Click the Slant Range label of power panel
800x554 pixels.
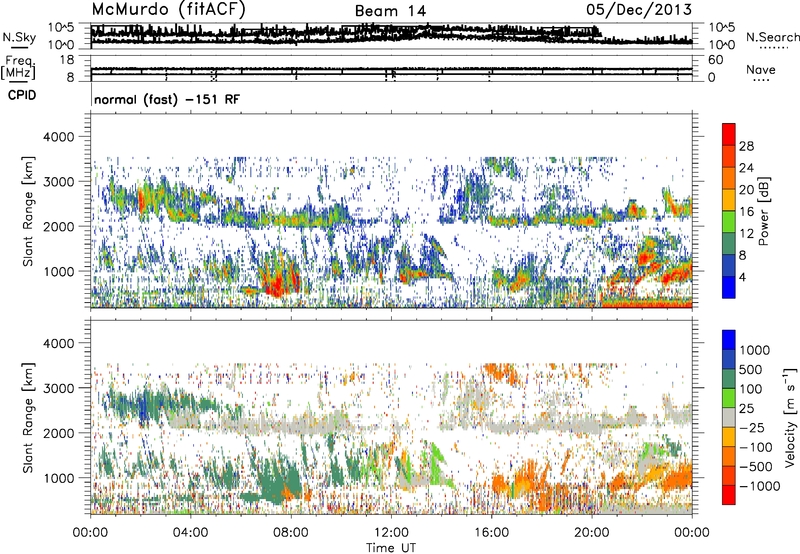pos(28,211)
